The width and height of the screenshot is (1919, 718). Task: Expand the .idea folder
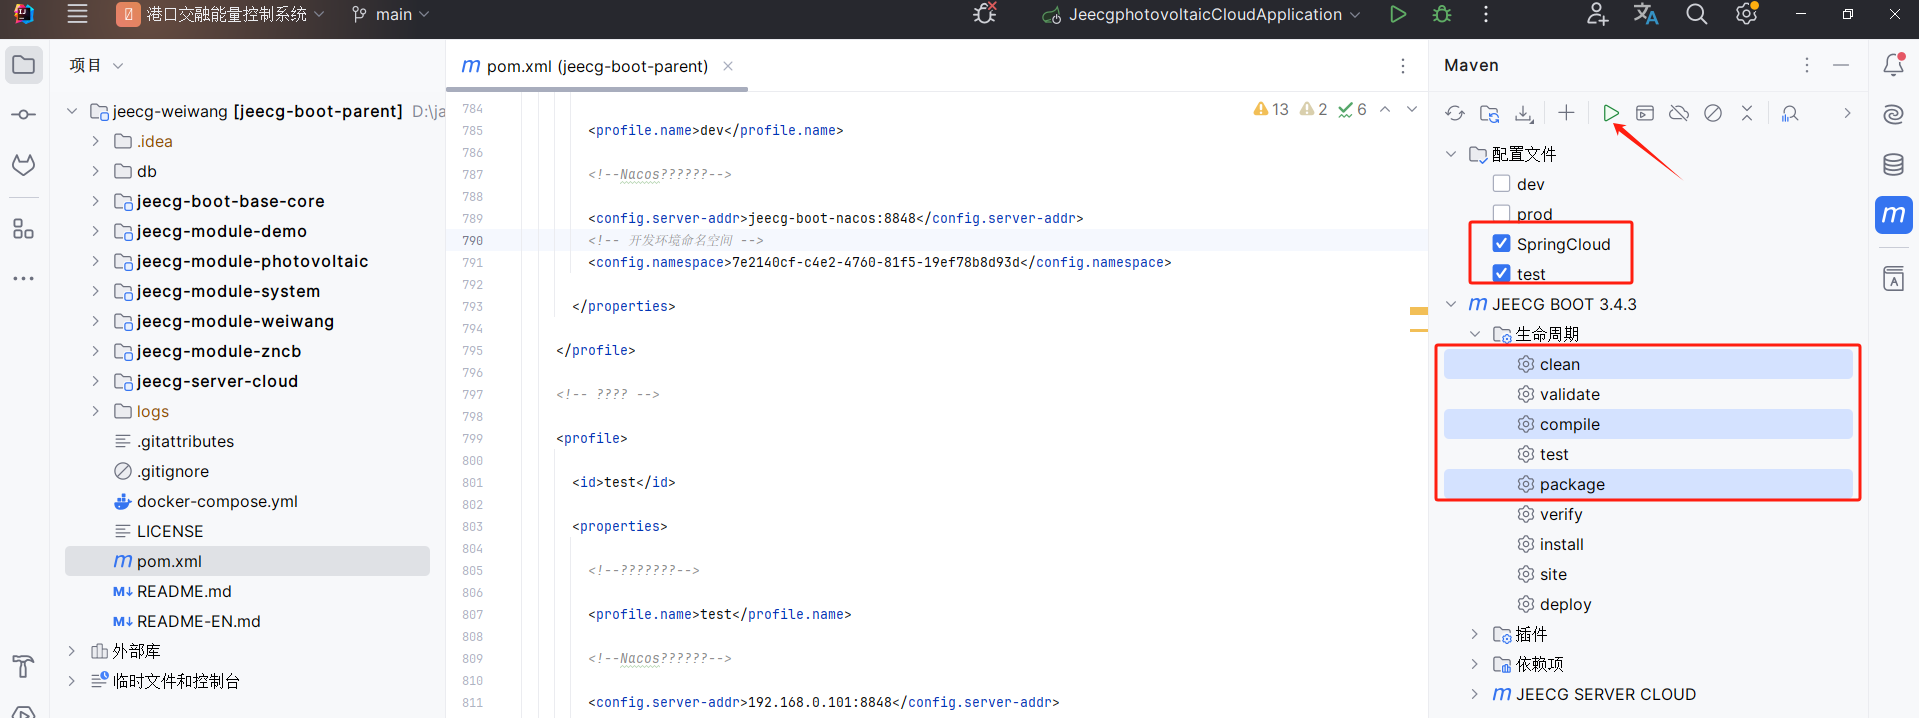pyautogui.click(x=95, y=141)
